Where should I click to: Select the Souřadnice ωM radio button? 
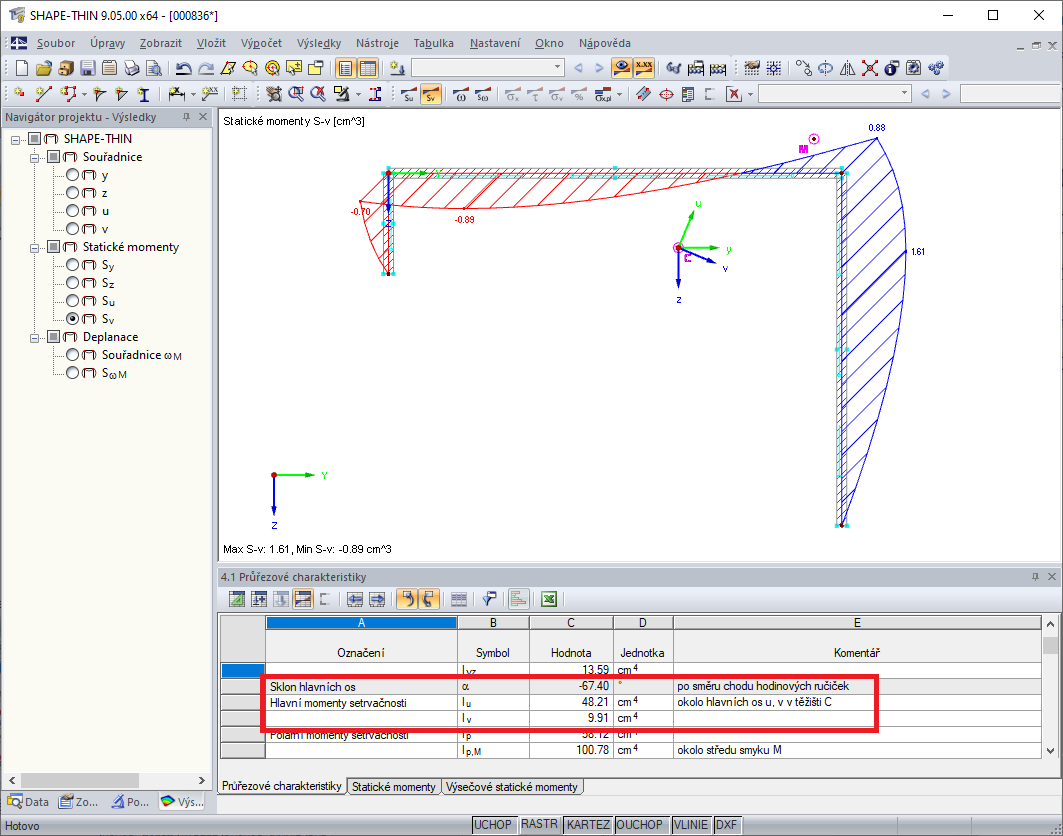pos(73,355)
